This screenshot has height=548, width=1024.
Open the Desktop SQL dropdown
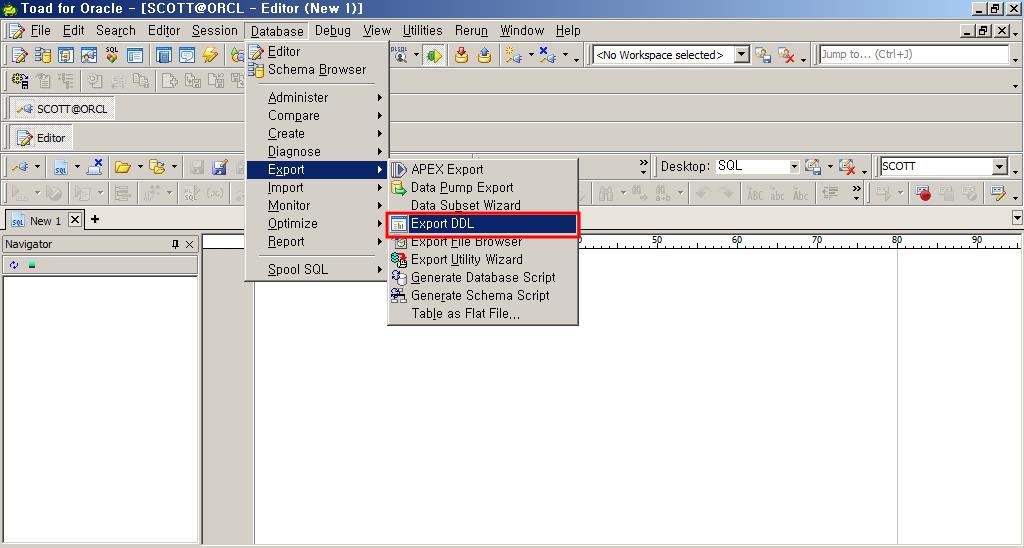(794, 167)
